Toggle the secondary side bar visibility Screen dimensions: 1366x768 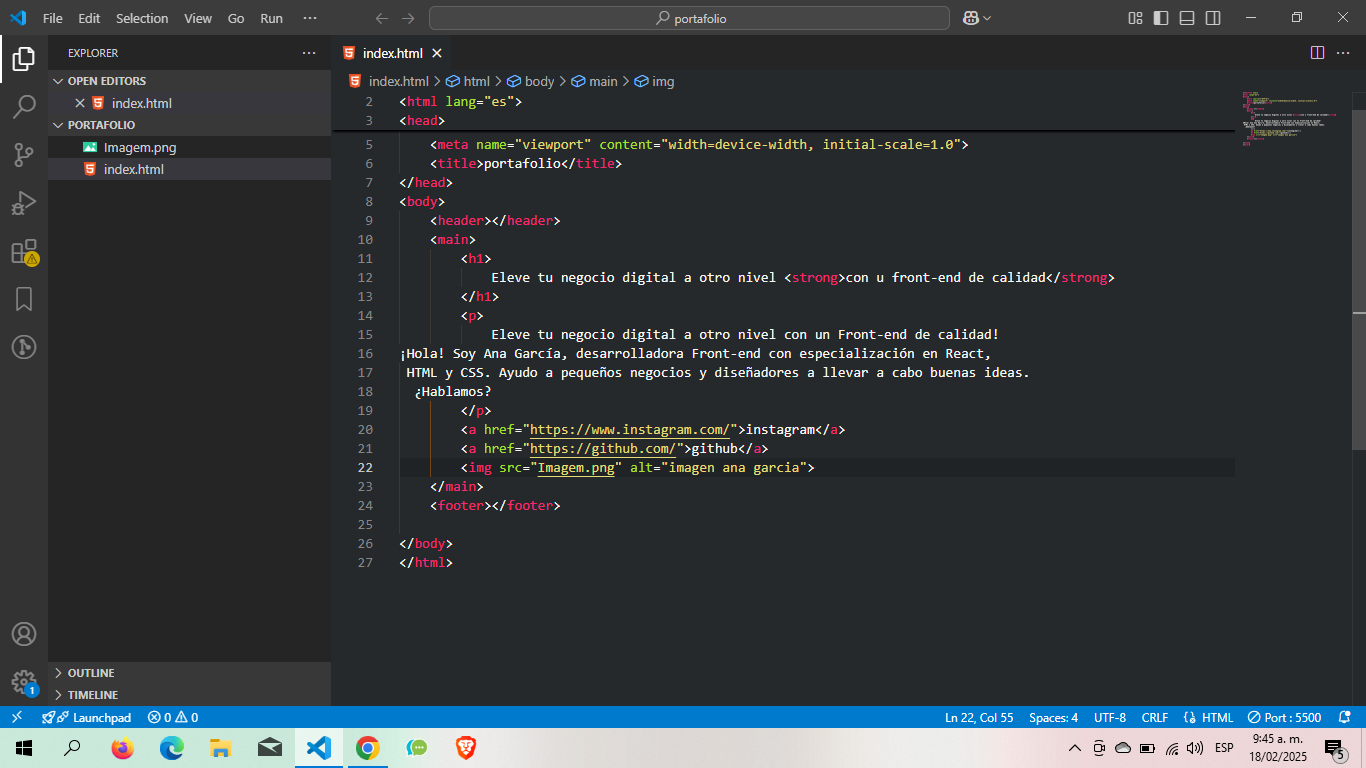point(1213,18)
